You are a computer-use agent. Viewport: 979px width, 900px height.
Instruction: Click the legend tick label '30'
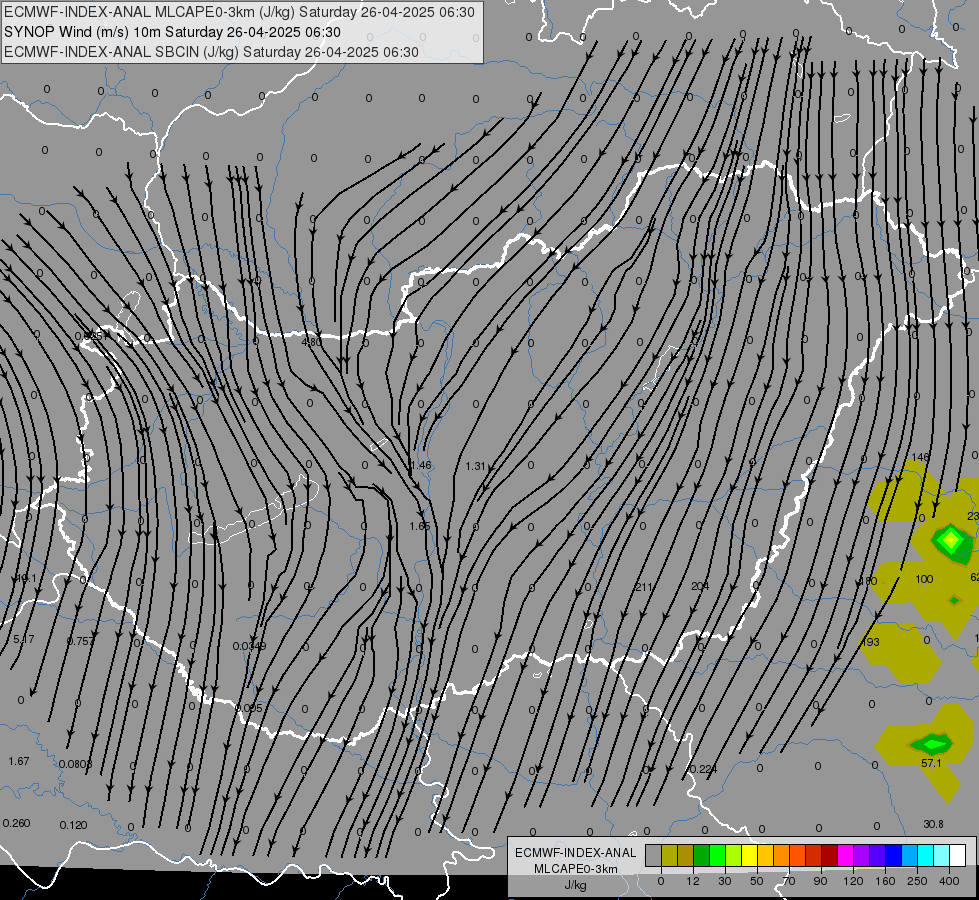click(x=724, y=881)
